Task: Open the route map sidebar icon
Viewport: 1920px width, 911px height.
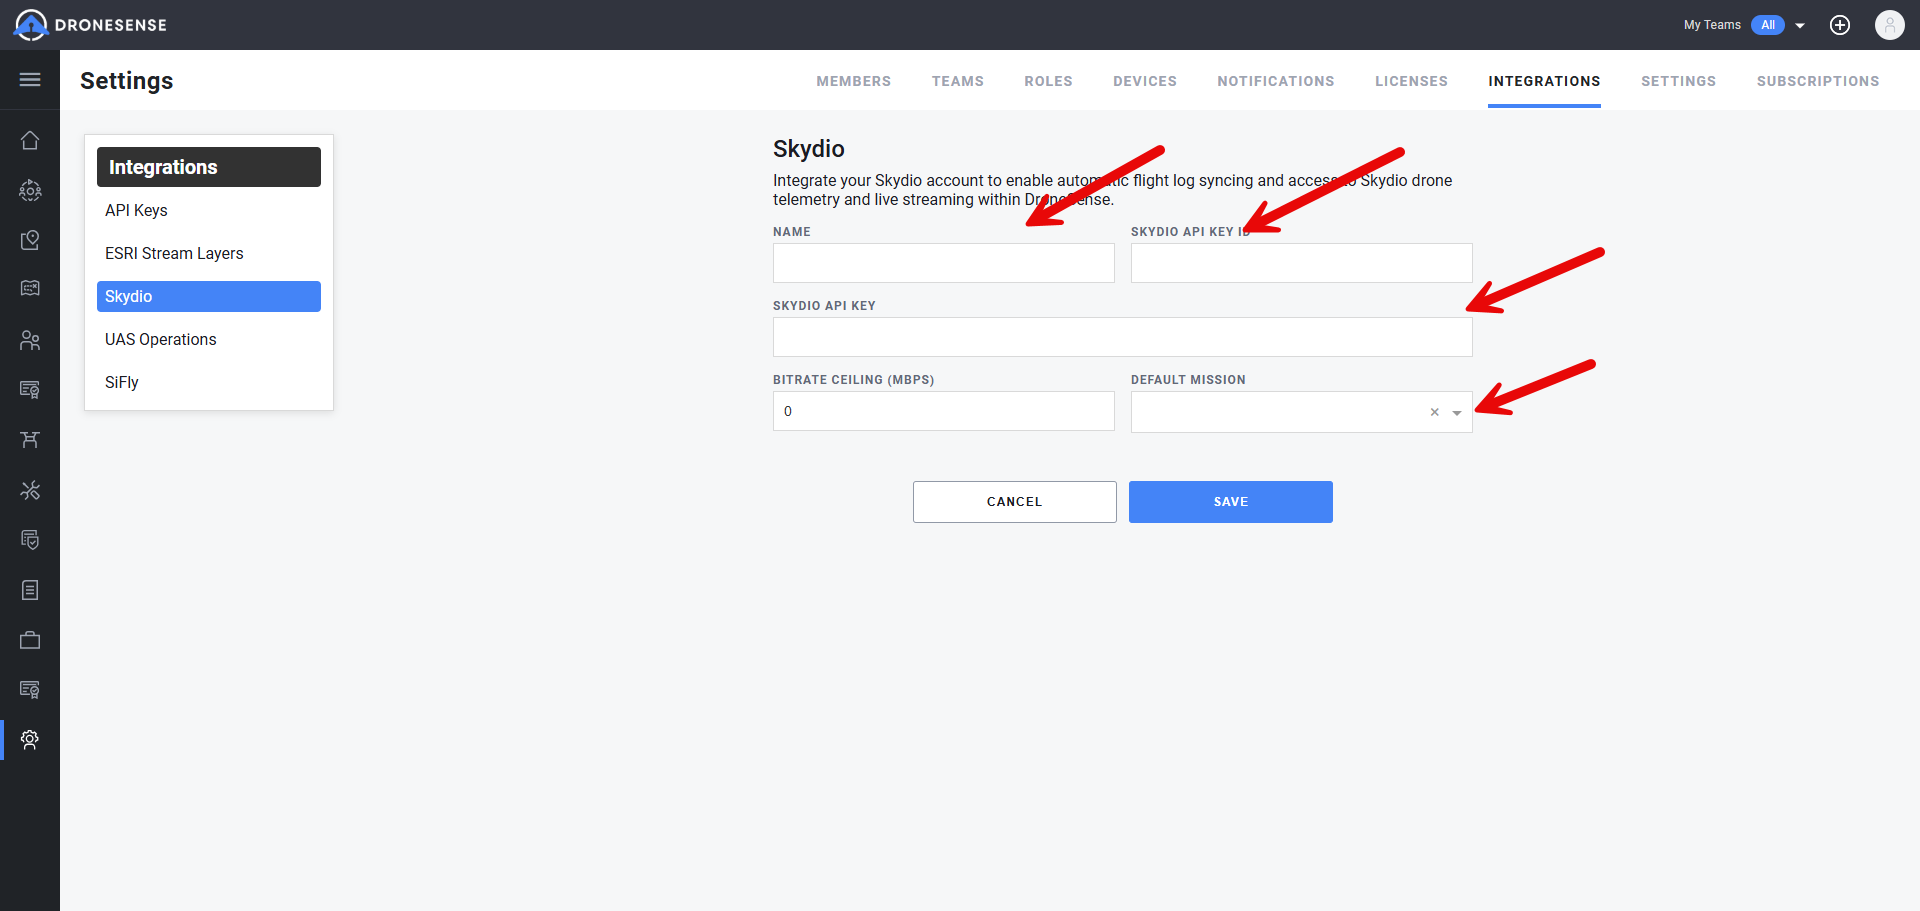Action: click(30, 289)
